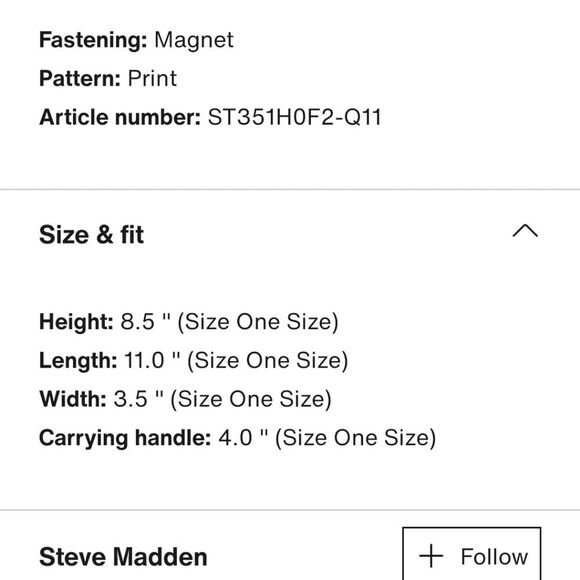Collapse the Size & fit section chevron
The image size is (580, 580).
[525, 231]
